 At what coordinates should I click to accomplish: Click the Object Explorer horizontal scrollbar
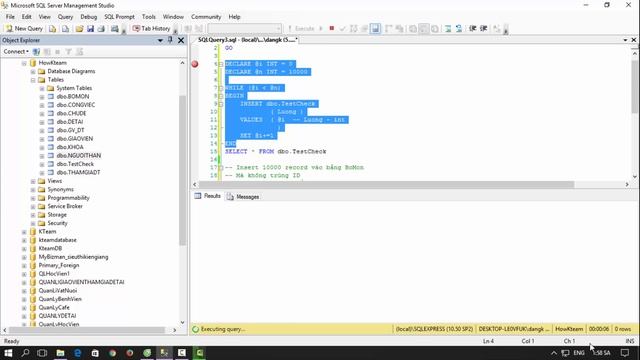pyautogui.click(x=87, y=330)
